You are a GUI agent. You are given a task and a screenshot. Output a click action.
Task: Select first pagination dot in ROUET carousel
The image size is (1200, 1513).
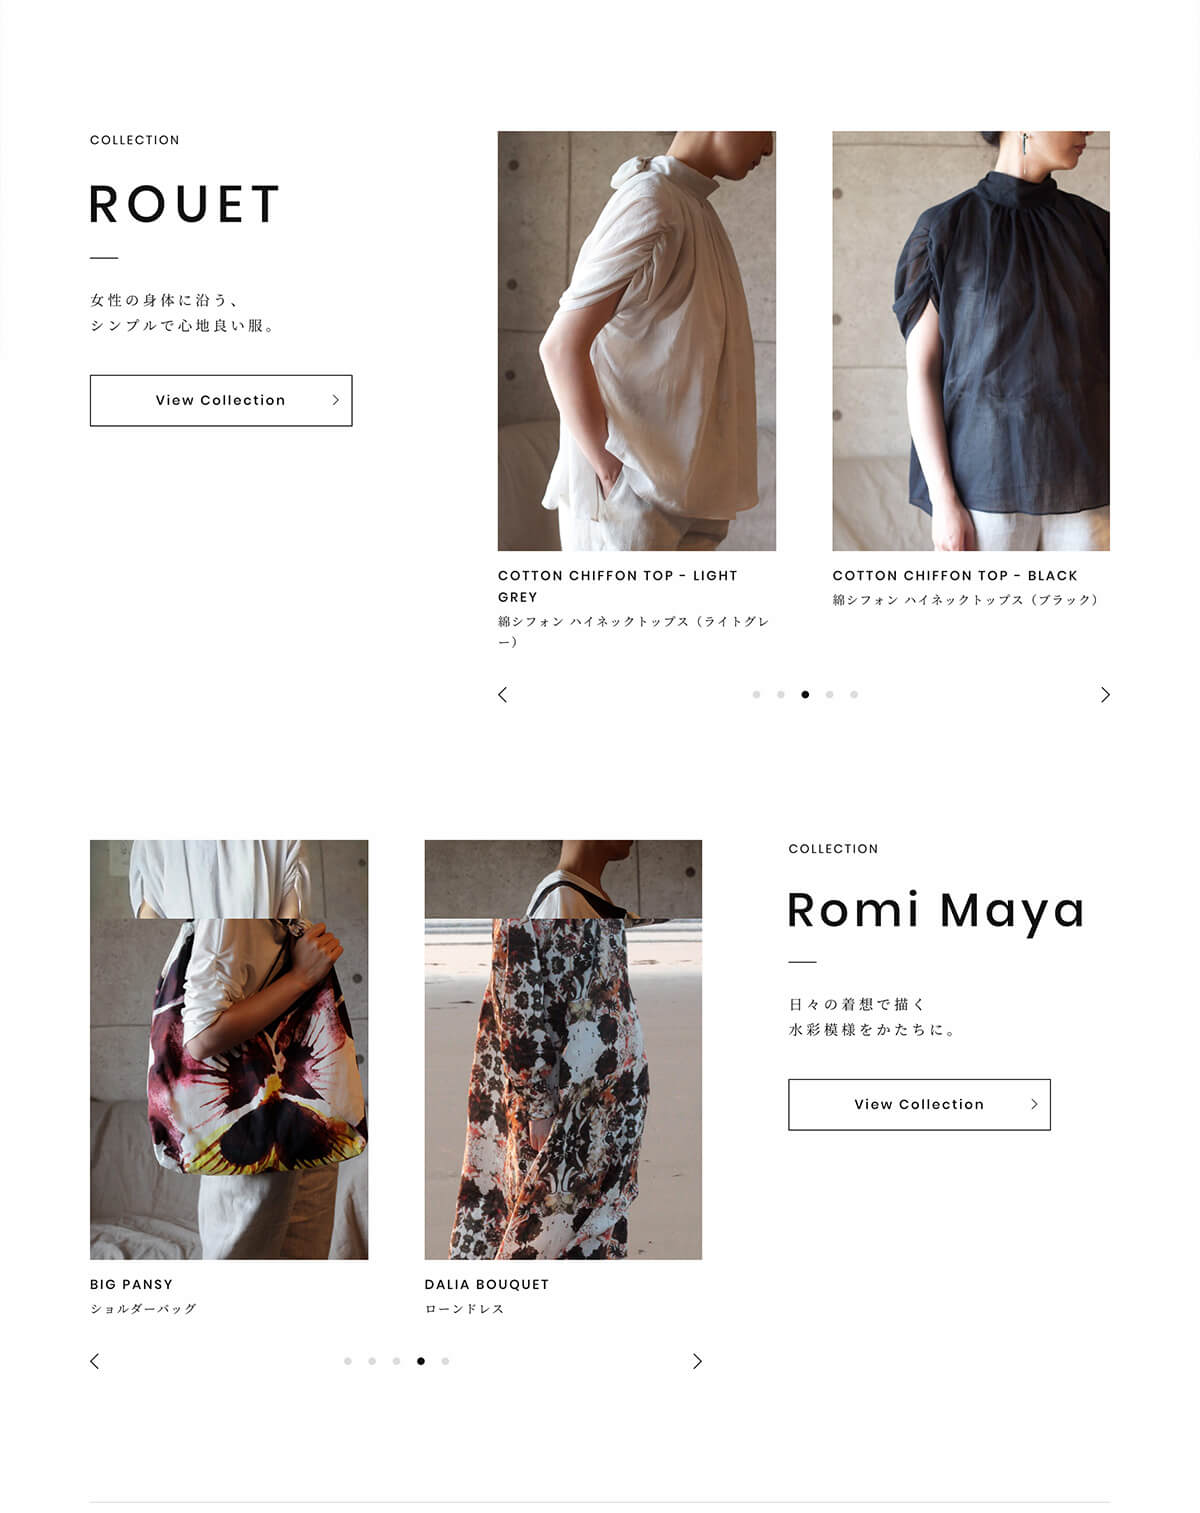point(756,695)
